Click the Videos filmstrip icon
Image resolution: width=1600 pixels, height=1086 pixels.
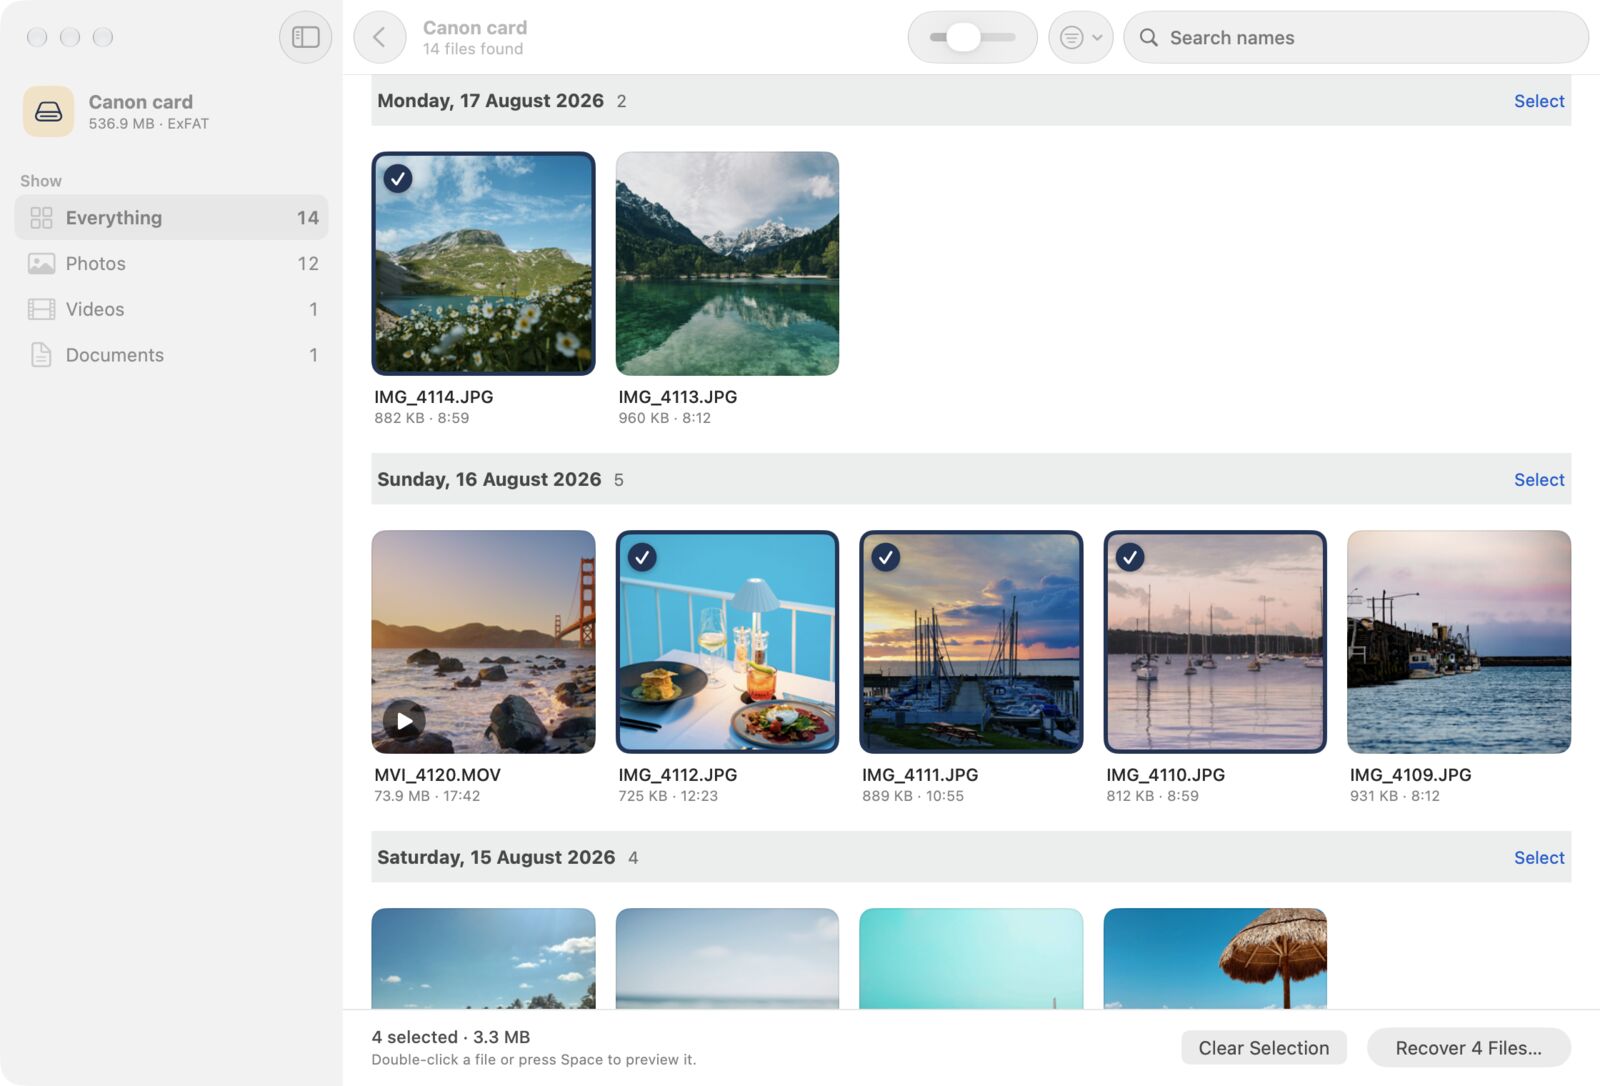pyautogui.click(x=41, y=309)
